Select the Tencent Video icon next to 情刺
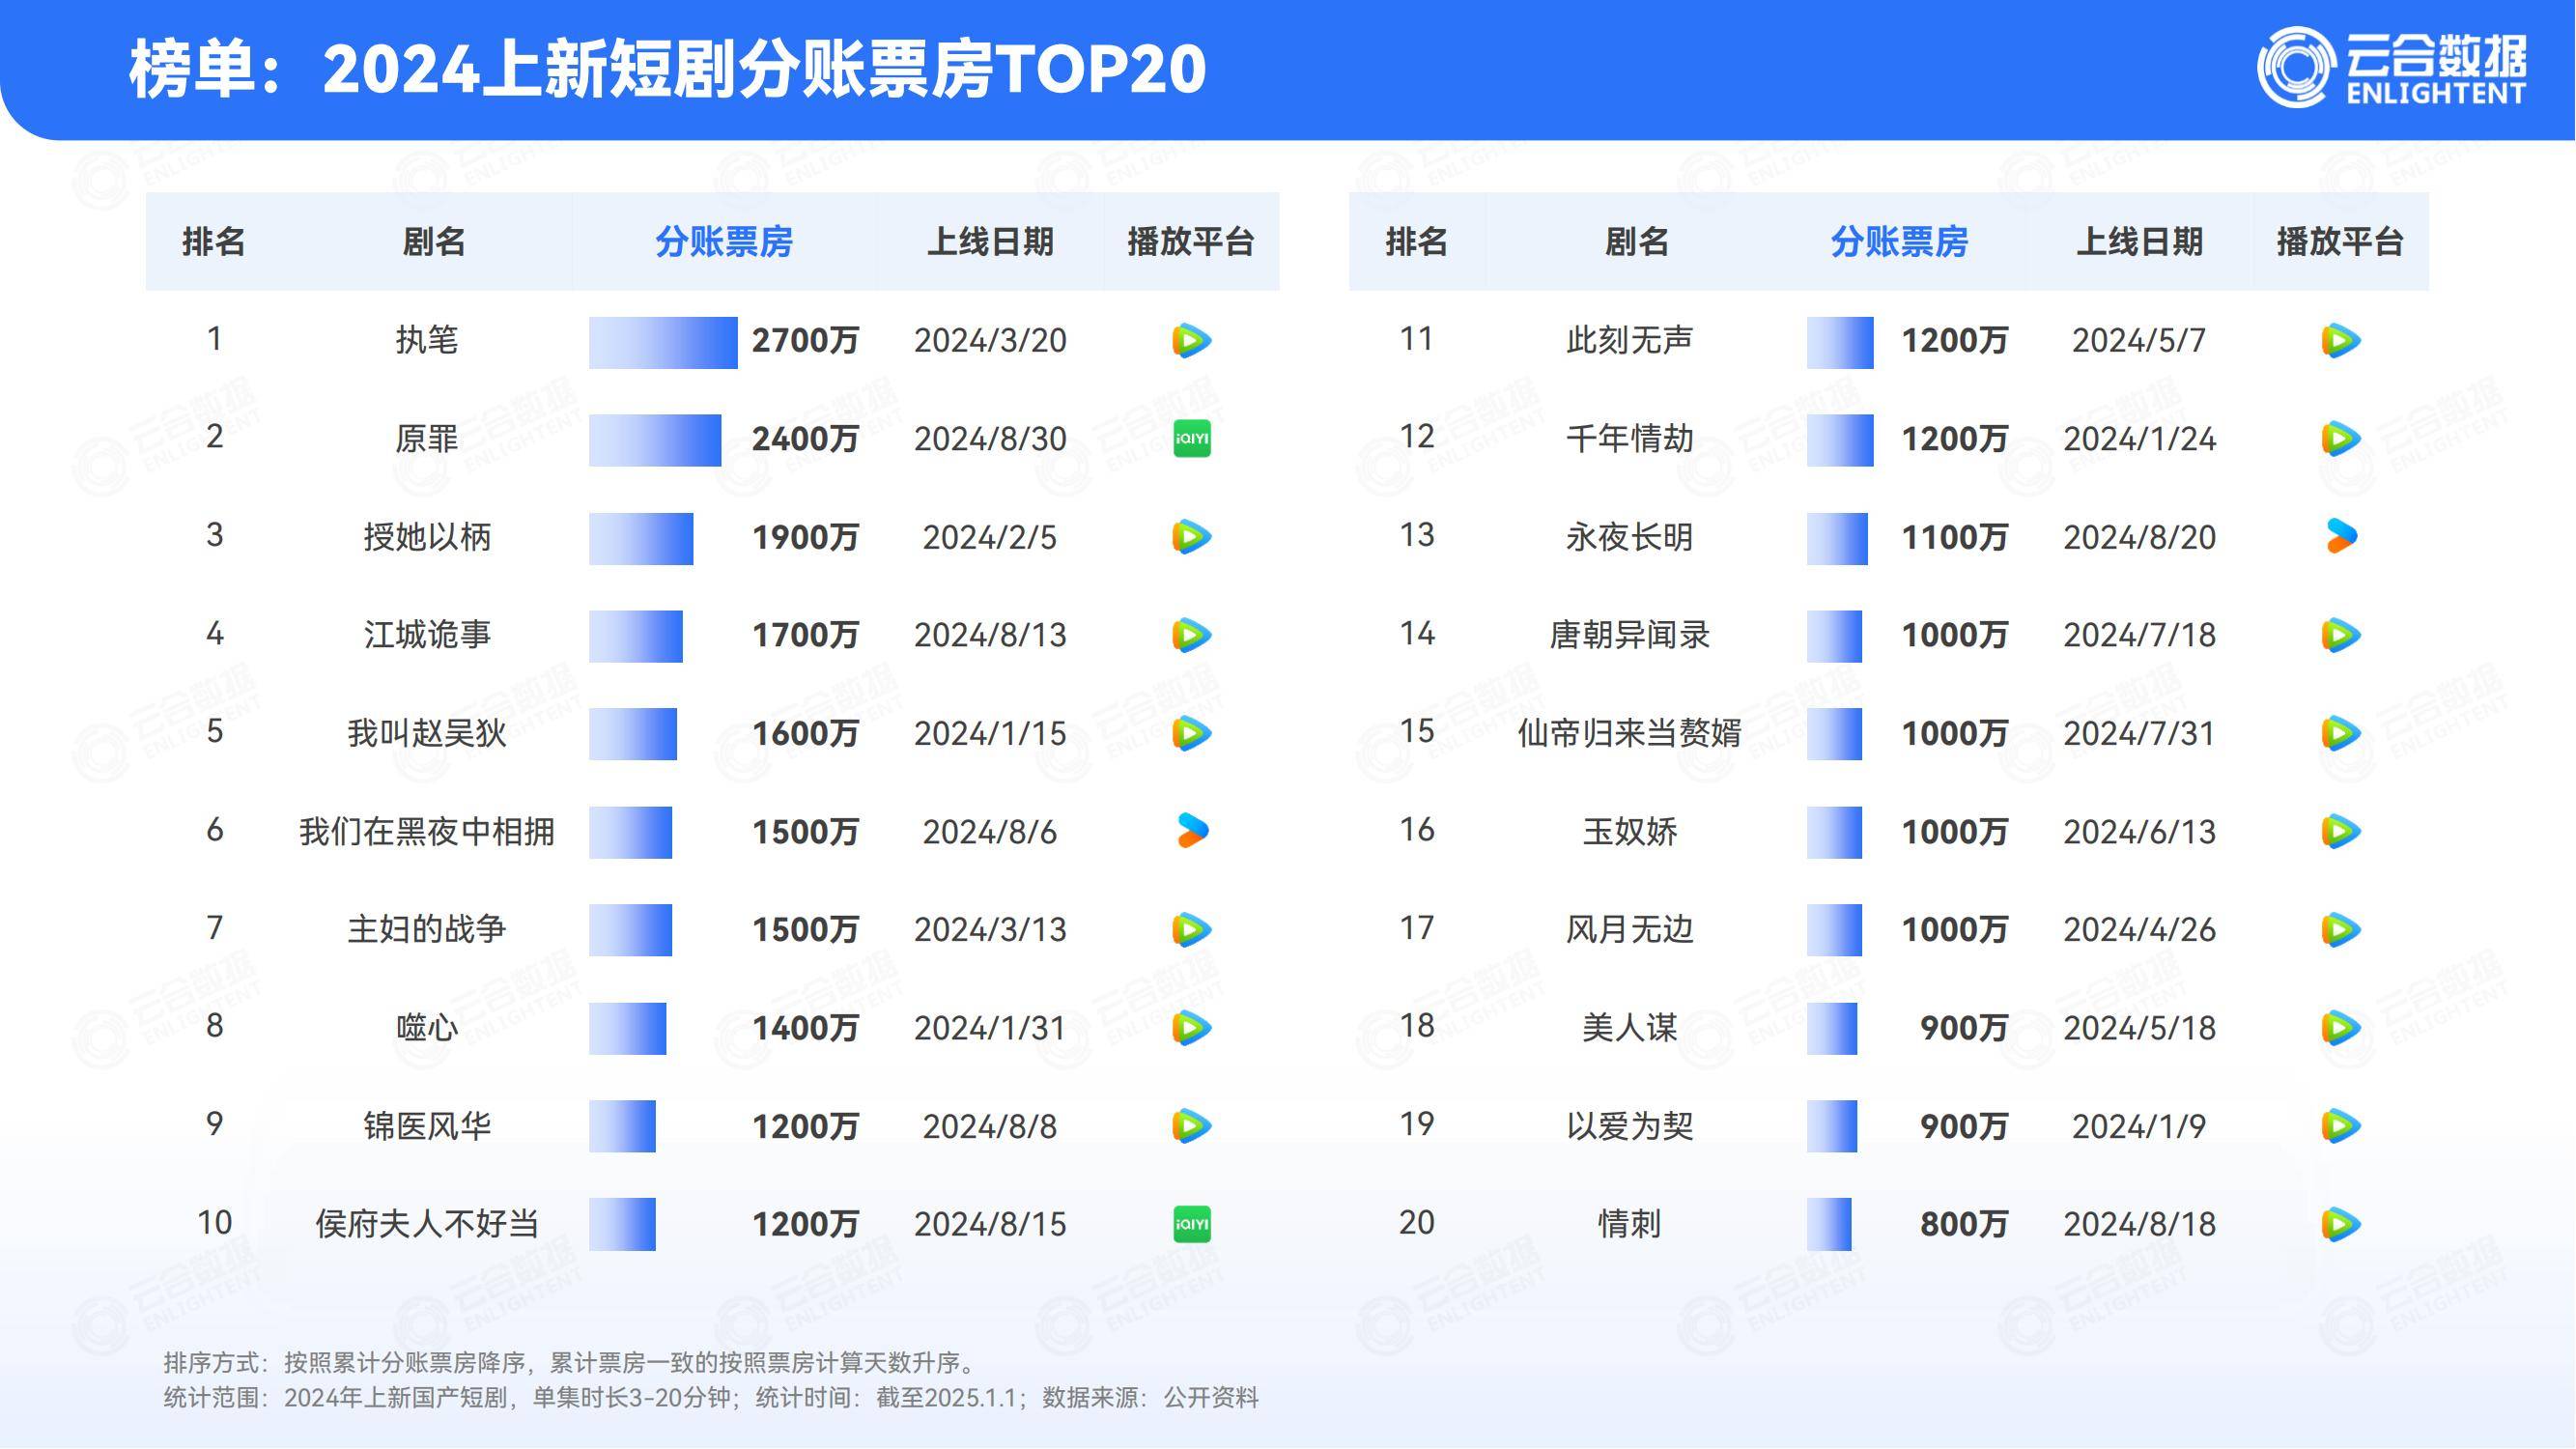 (2341, 1223)
